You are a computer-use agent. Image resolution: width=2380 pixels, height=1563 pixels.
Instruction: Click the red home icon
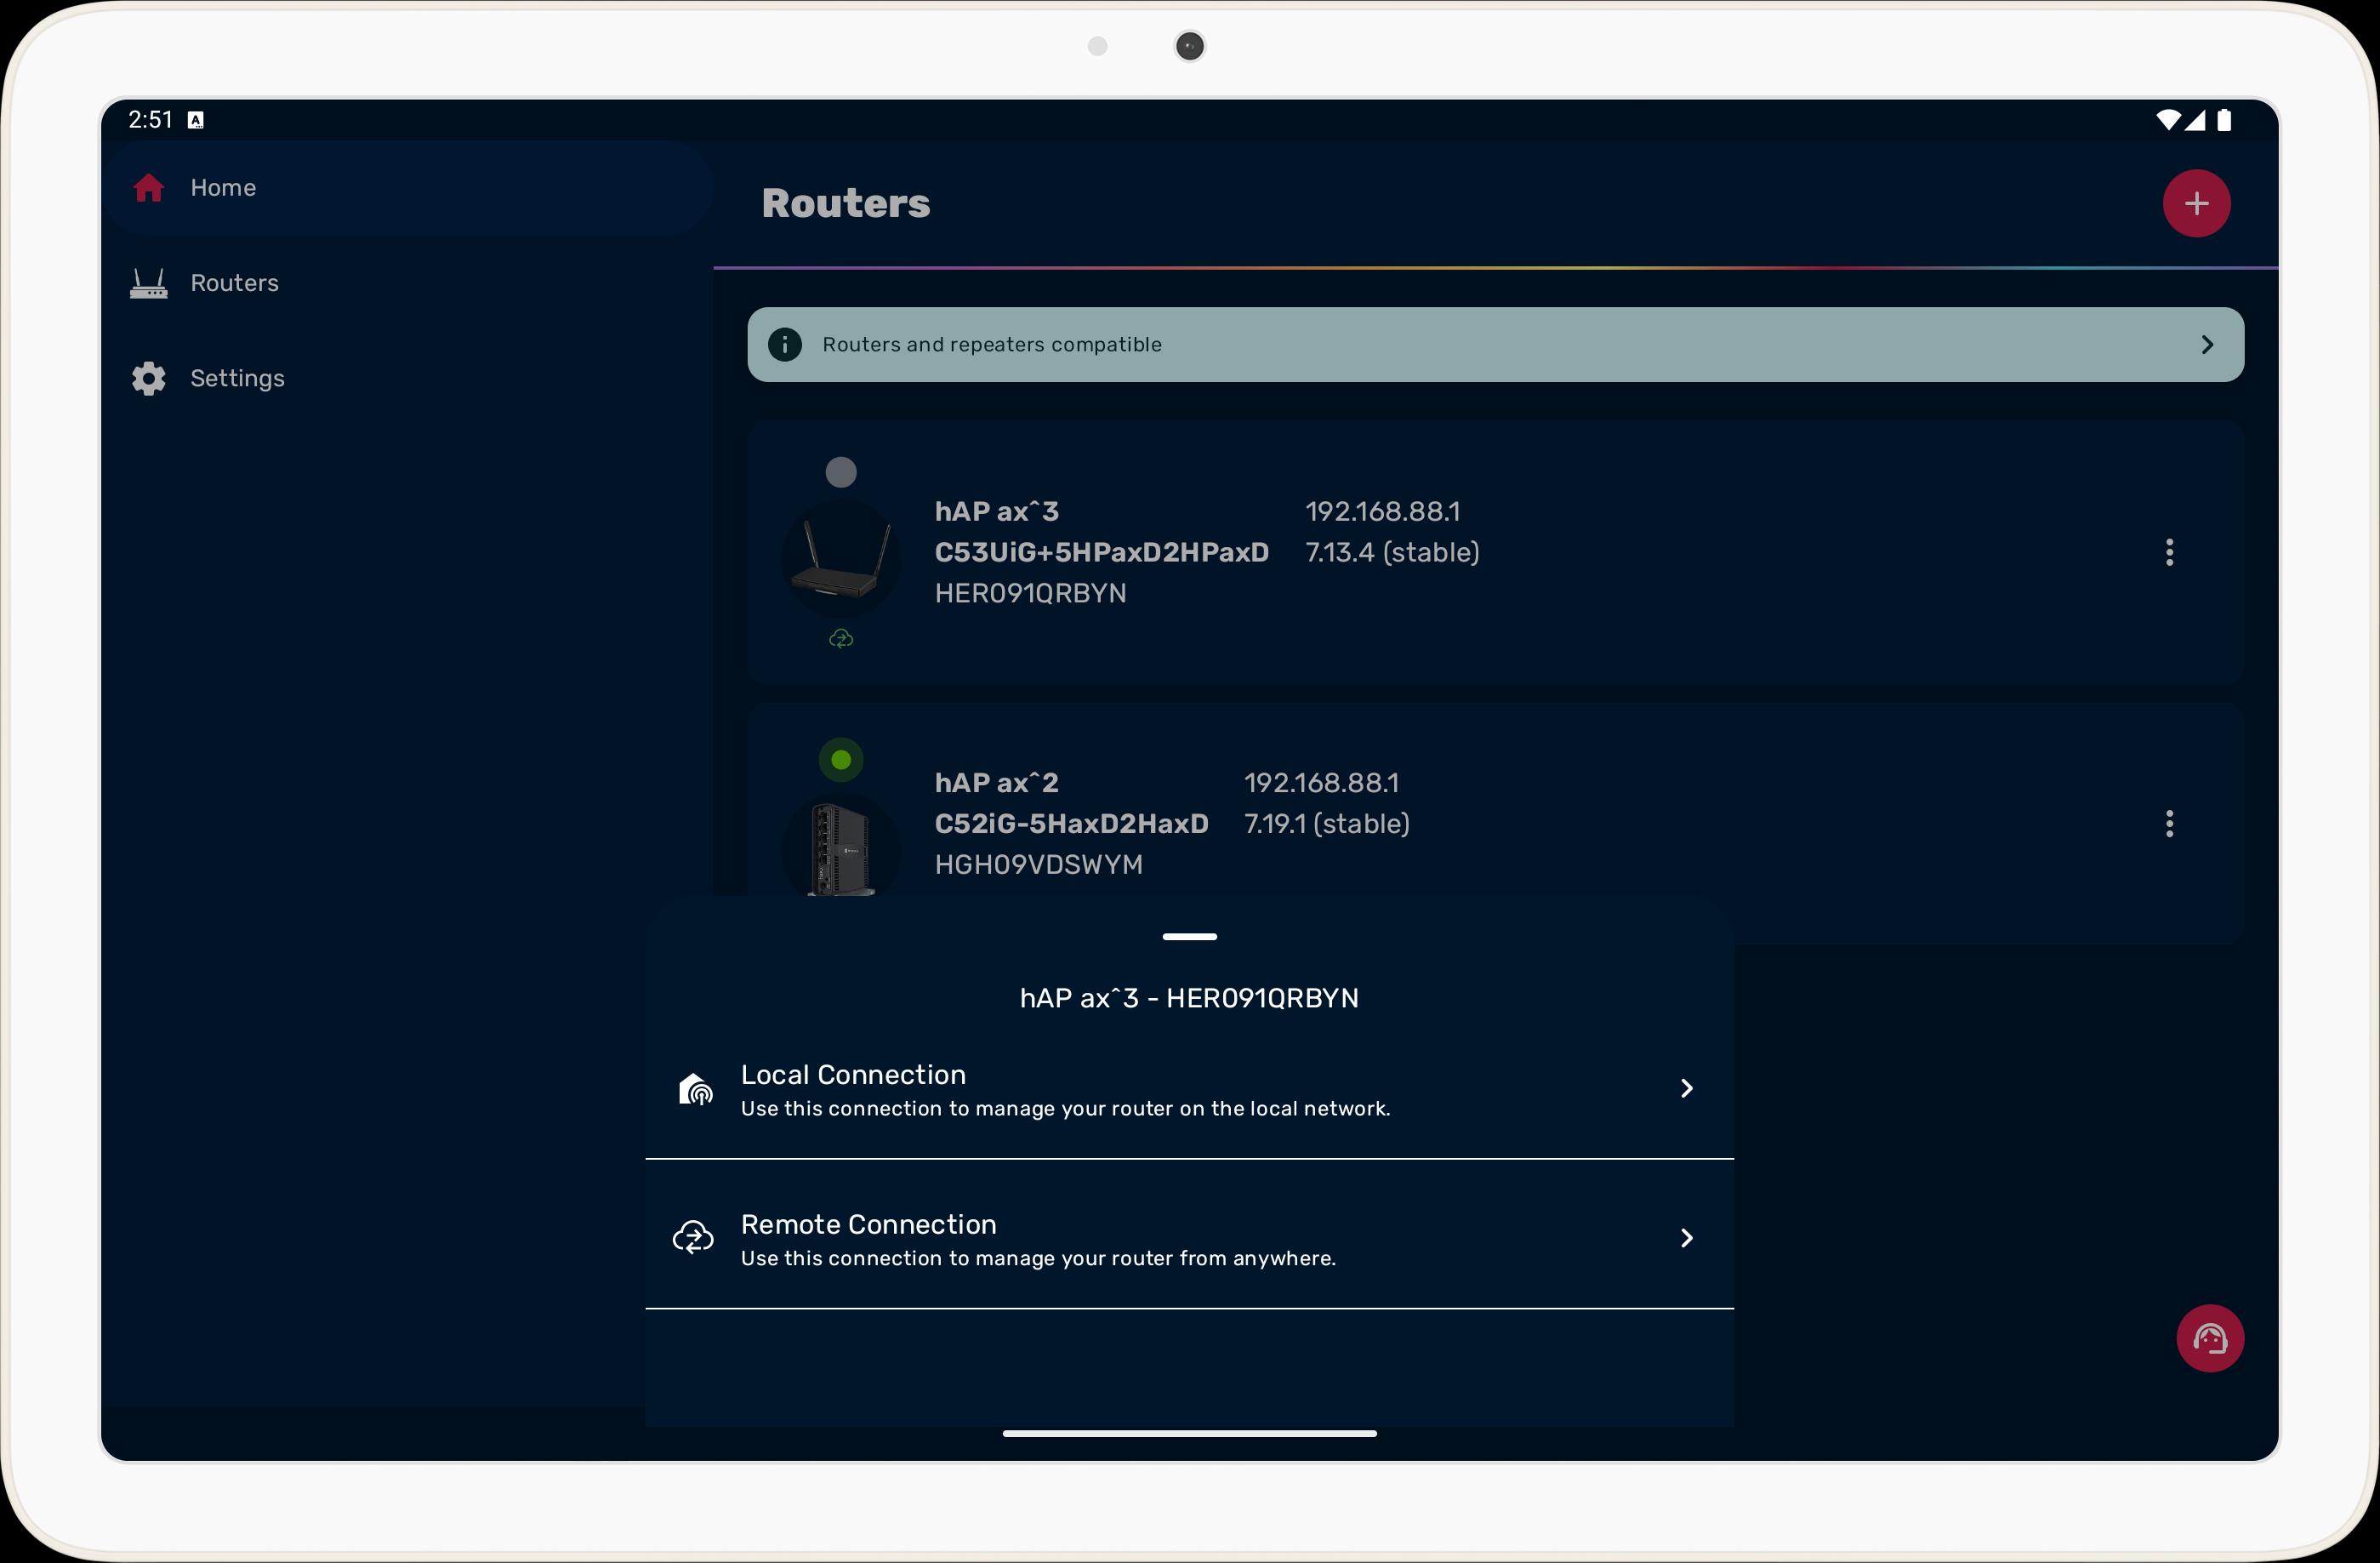click(149, 188)
